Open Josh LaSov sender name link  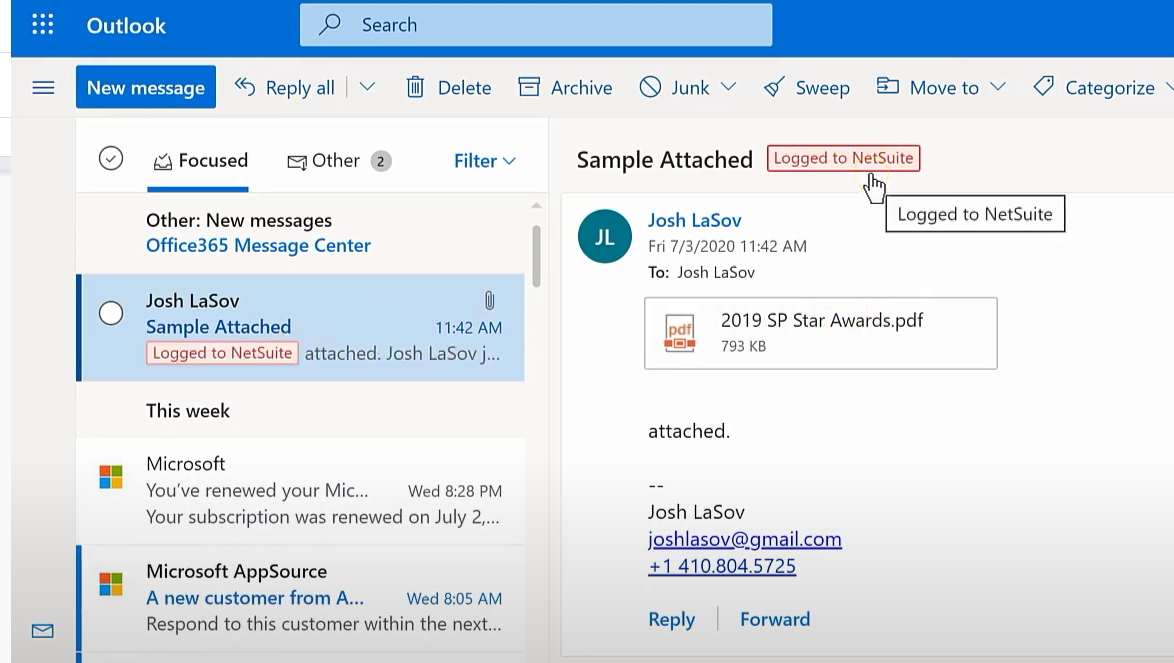click(x=695, y=220)
